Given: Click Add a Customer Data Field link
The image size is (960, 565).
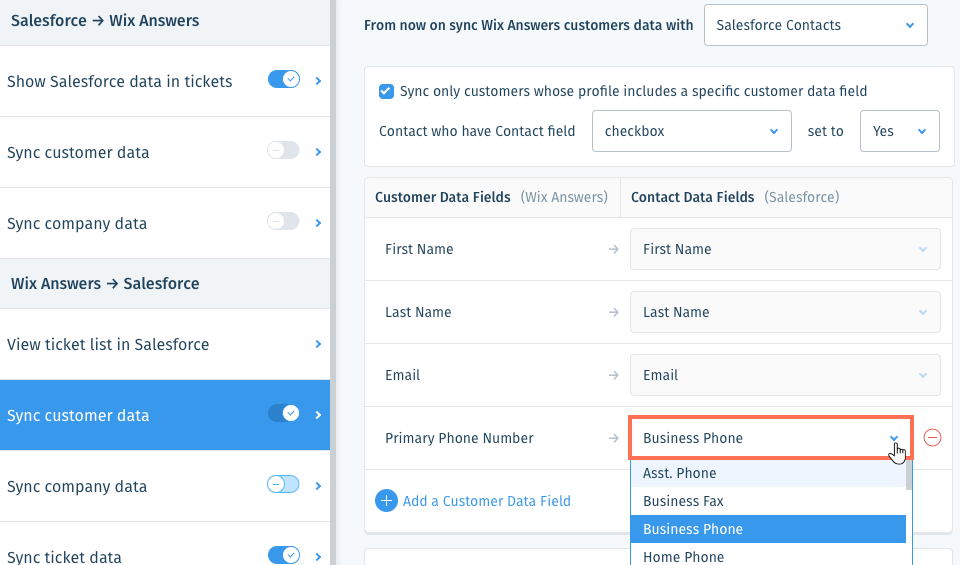Looking at the screenshot, I should pos(487,501).
